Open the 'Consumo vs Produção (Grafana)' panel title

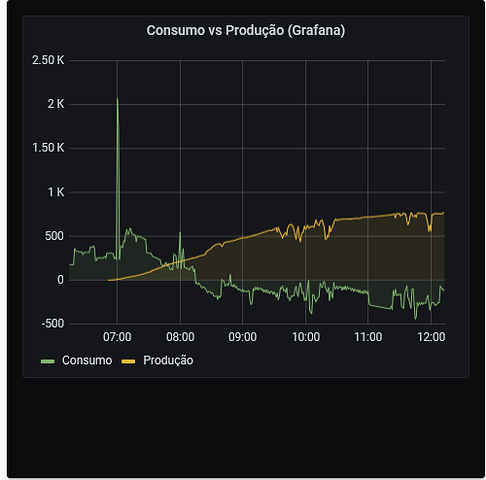pyautogui.click(x=246, y=31)
